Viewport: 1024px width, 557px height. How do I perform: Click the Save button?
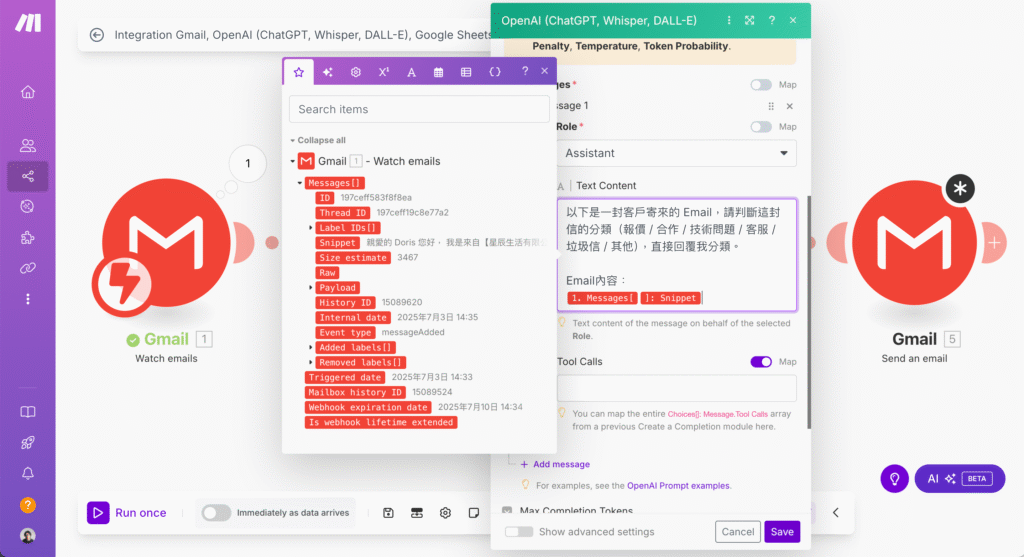point(782,532)
